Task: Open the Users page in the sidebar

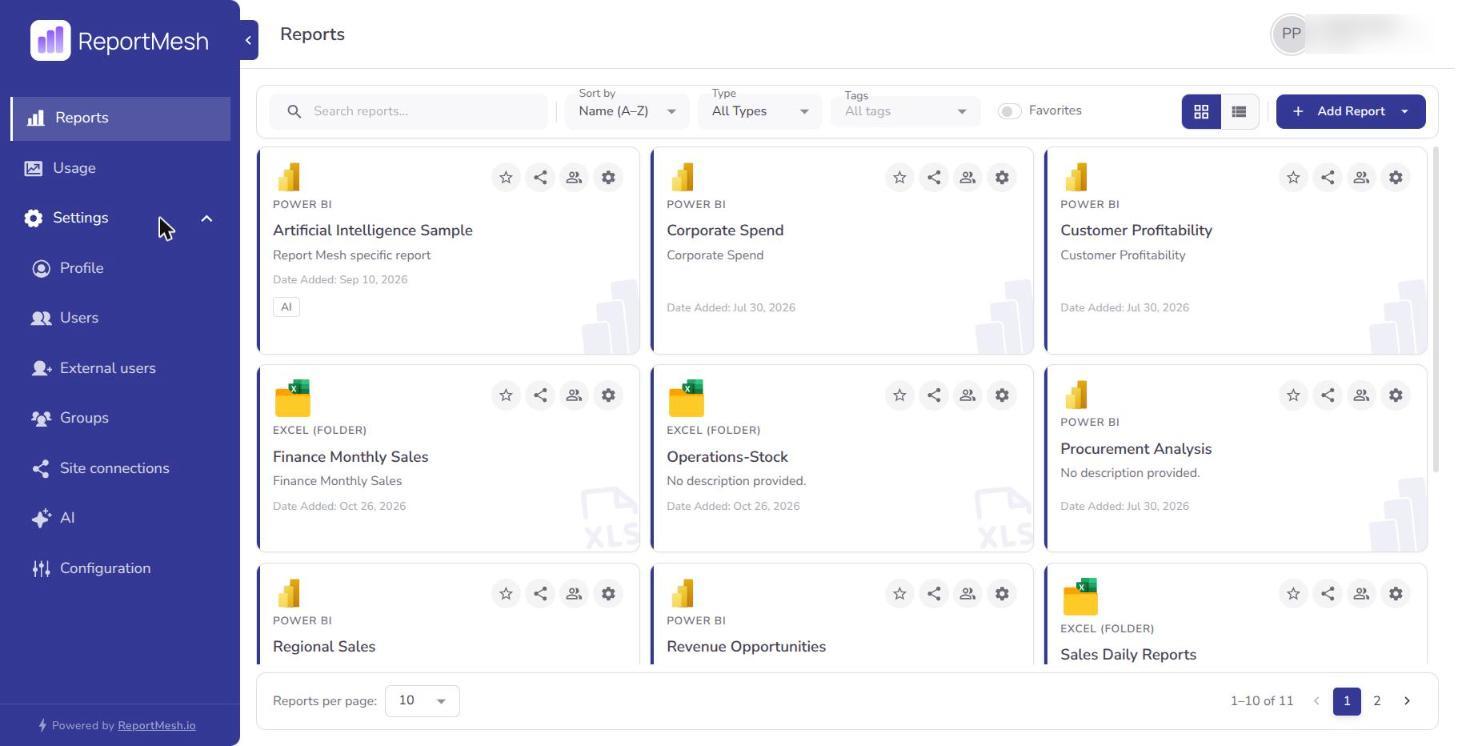Action: tap(120, 318)
